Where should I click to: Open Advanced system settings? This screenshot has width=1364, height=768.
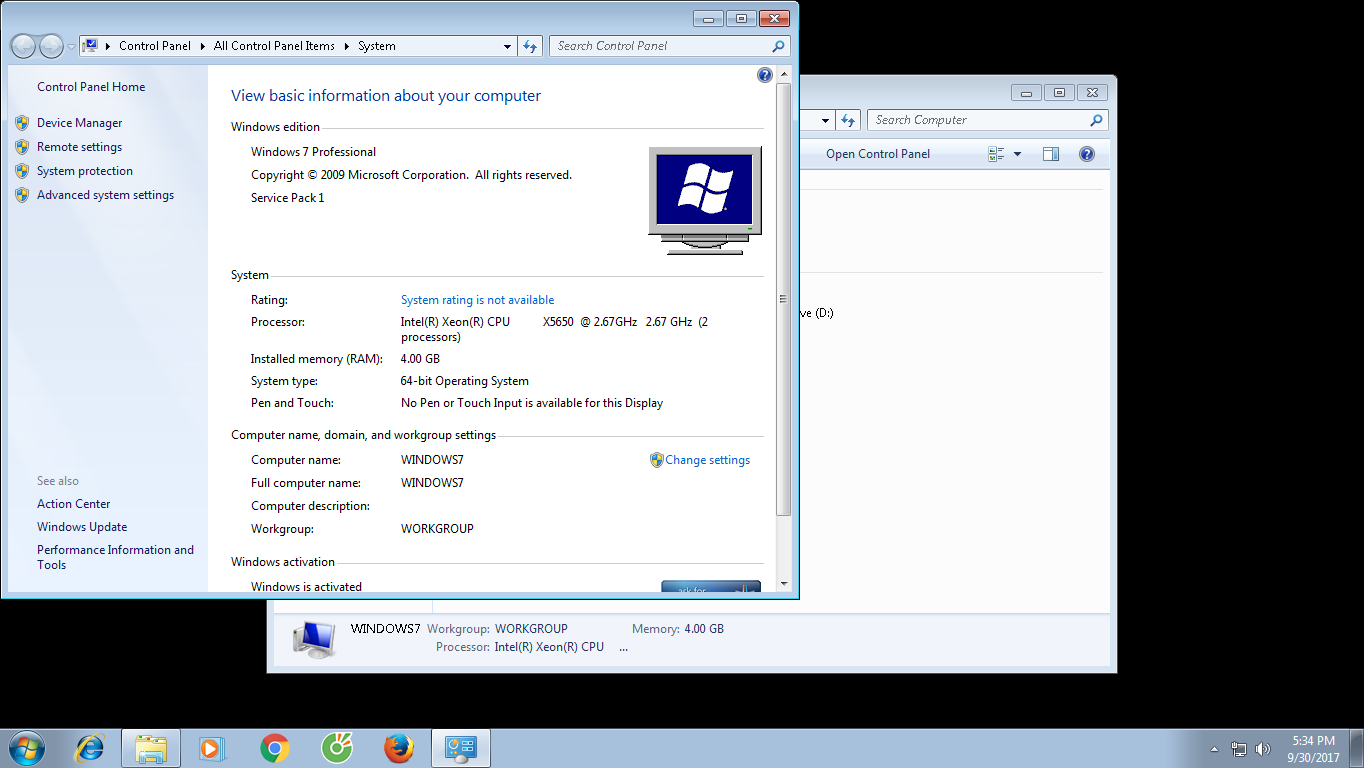[x=105, y=195]
